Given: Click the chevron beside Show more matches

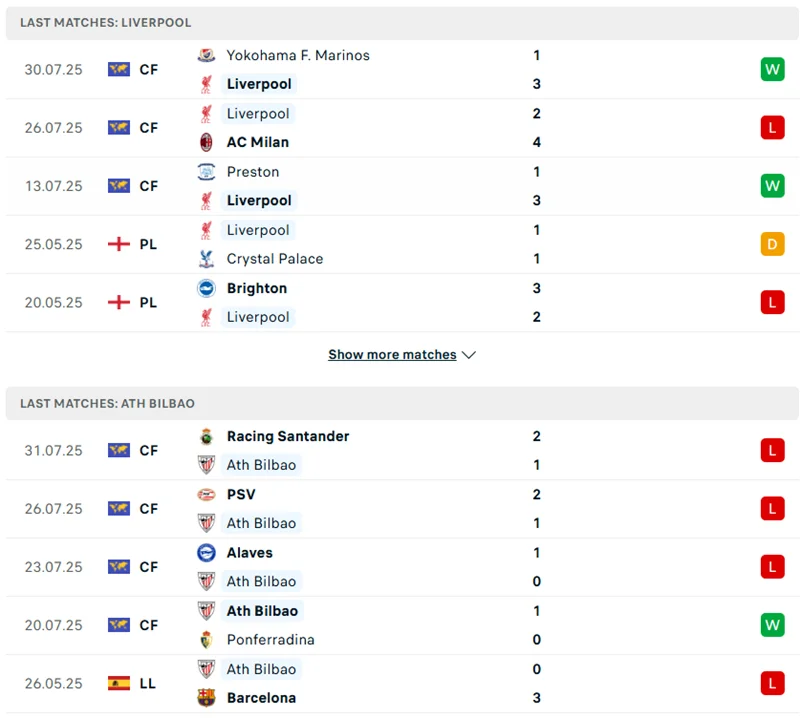Looking at the screenshot, I should tap(469, 355).
